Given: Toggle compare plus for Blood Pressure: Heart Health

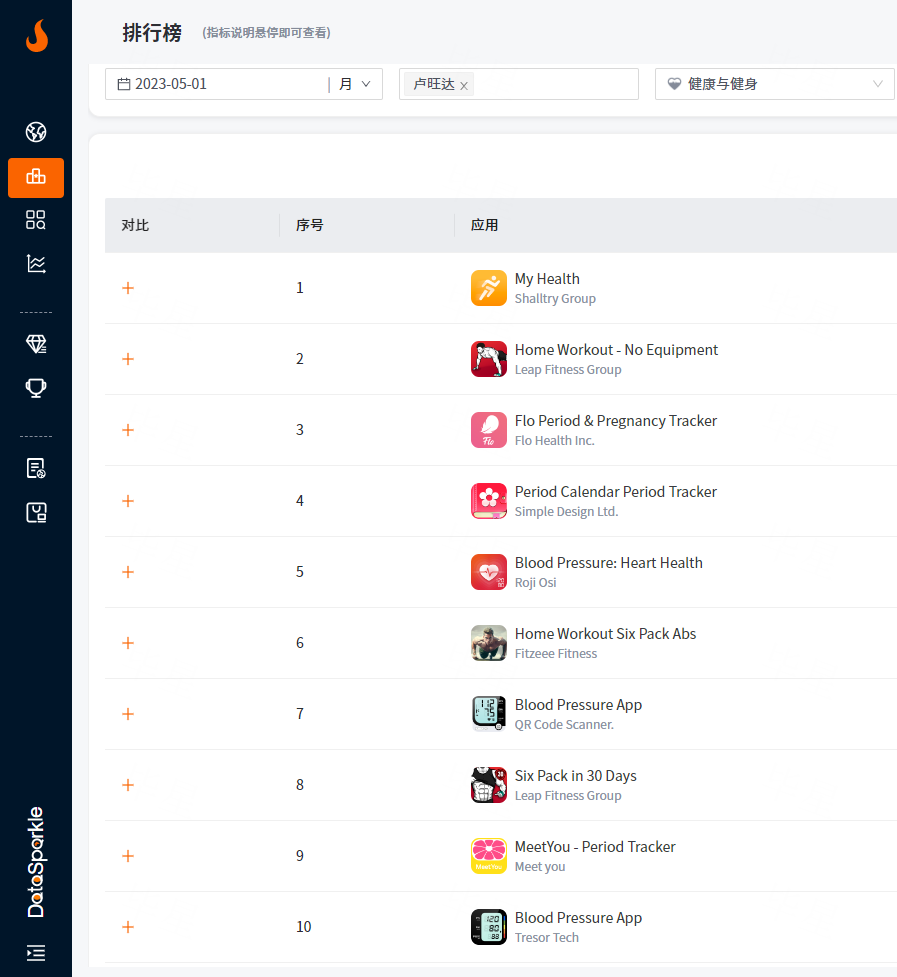Looking at the screenshot, I should click(128, 572).
